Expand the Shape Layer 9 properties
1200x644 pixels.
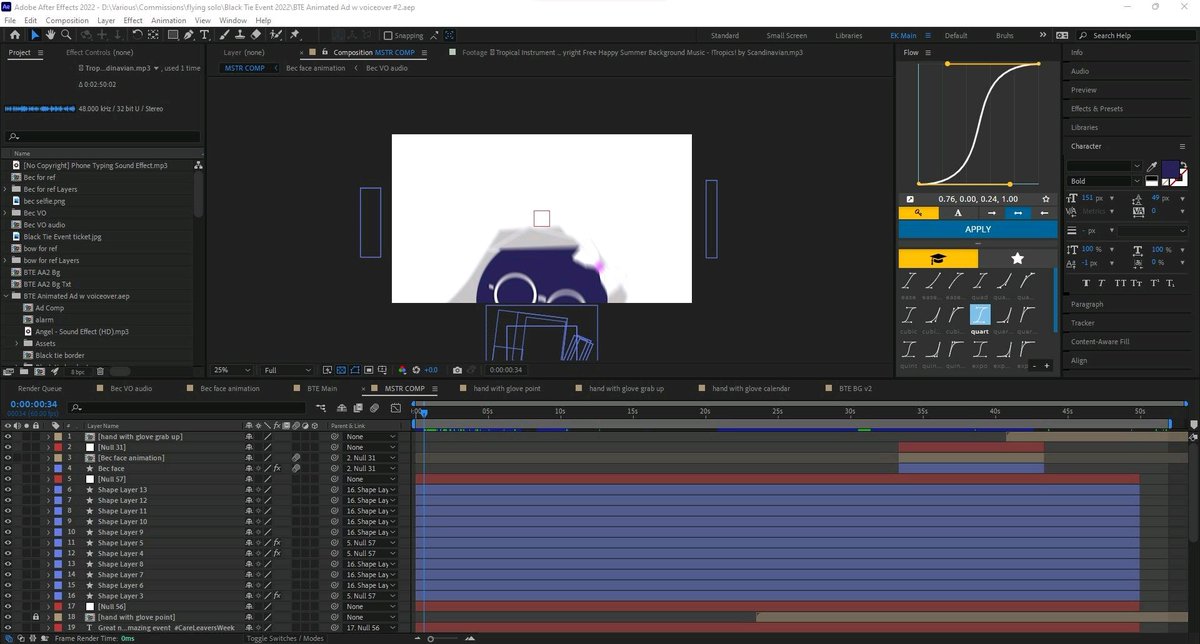click(48, 532)
